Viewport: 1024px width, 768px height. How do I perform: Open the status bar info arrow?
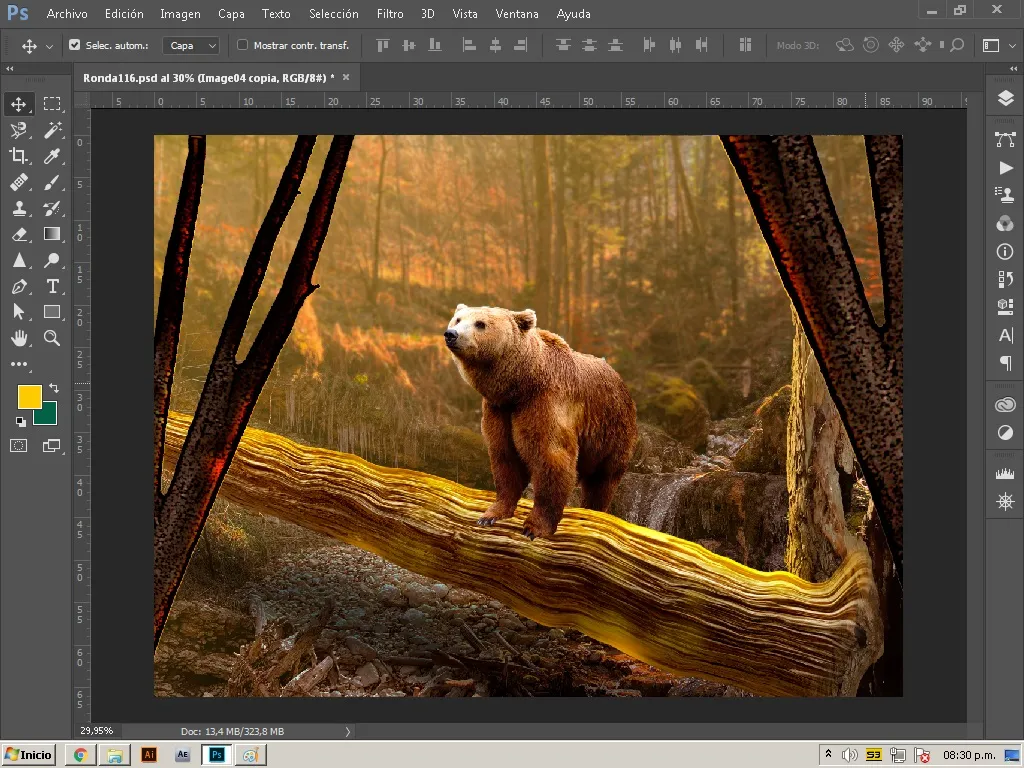[347, 731]
